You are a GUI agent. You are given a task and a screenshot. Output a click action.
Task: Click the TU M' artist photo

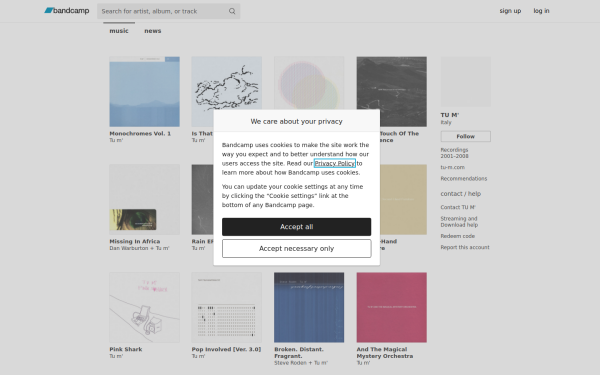tap(465, 82)
